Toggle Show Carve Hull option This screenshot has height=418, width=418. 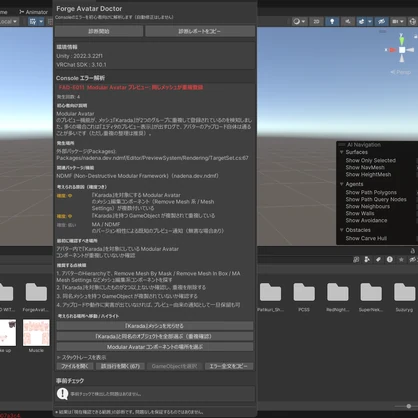[366, 238]
